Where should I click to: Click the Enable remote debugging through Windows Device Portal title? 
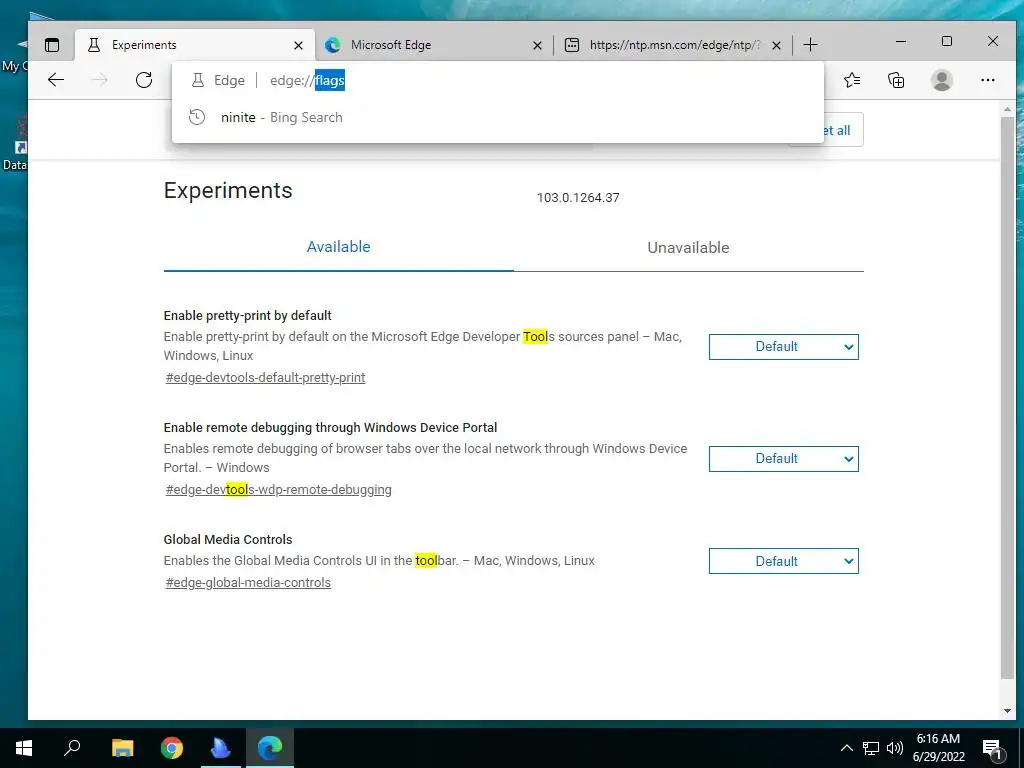[330, 428]
